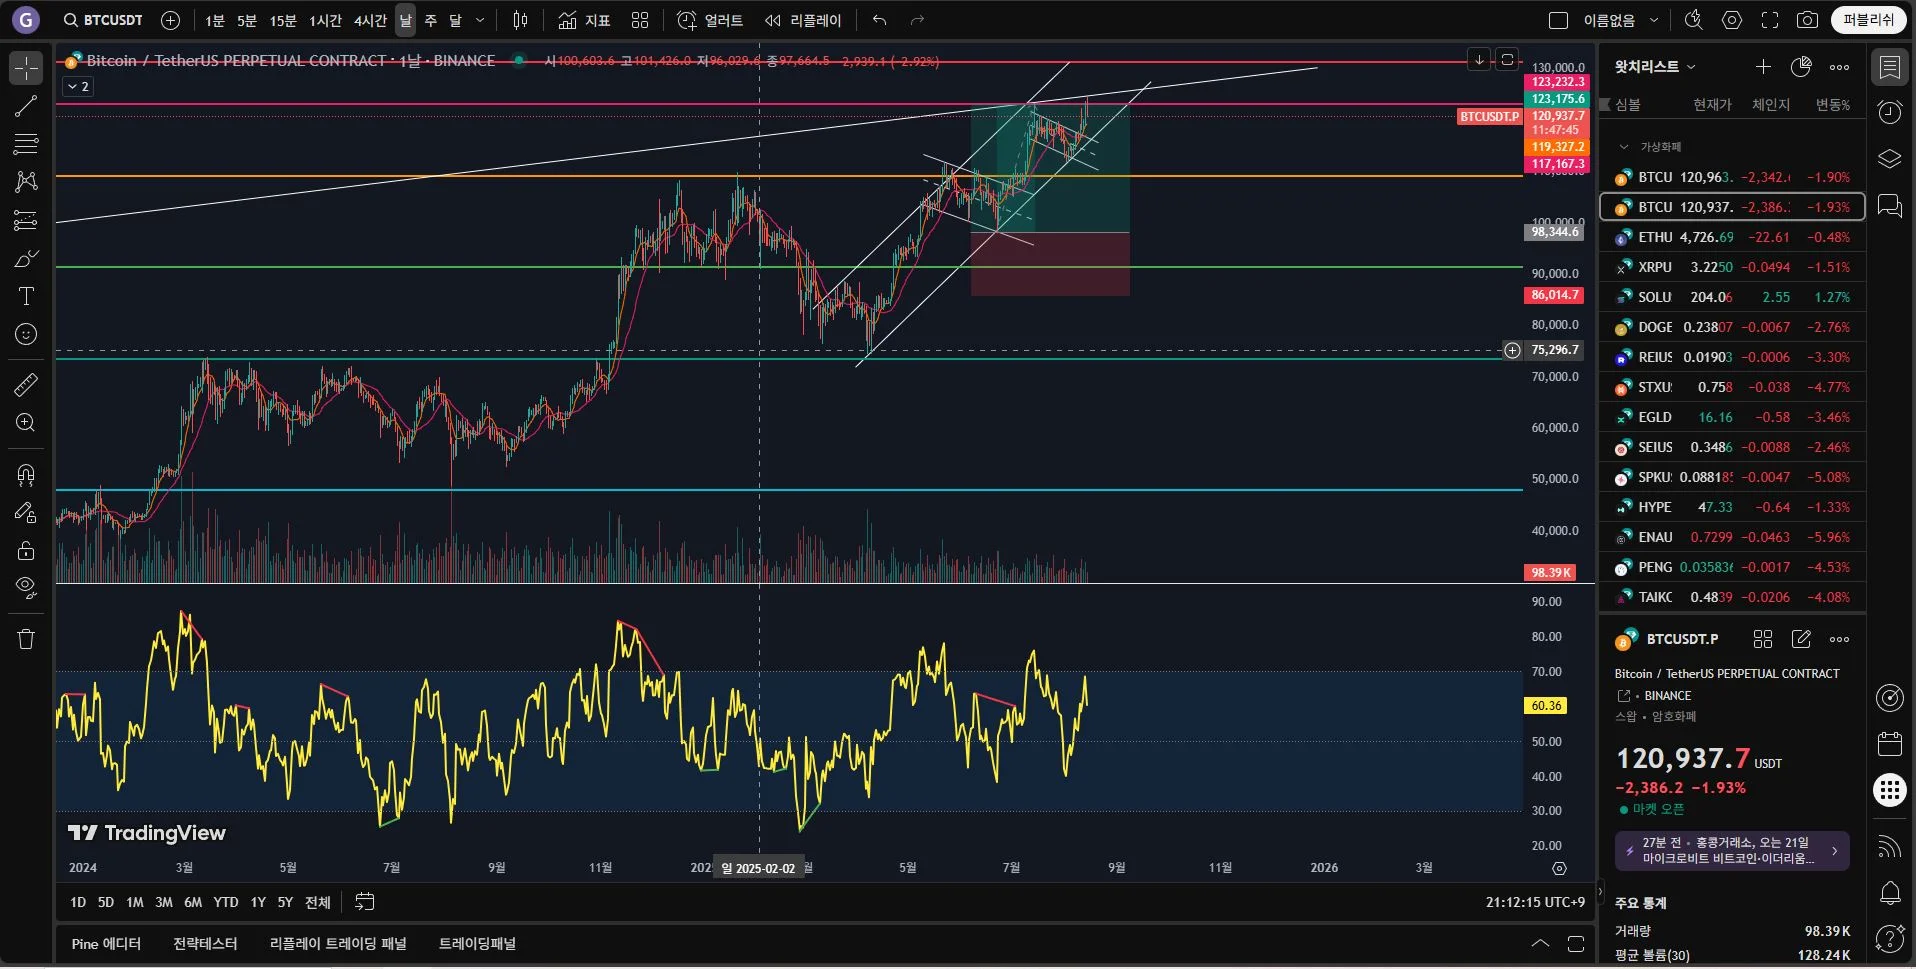Select the crosshair cursor tool

point(26,68)
